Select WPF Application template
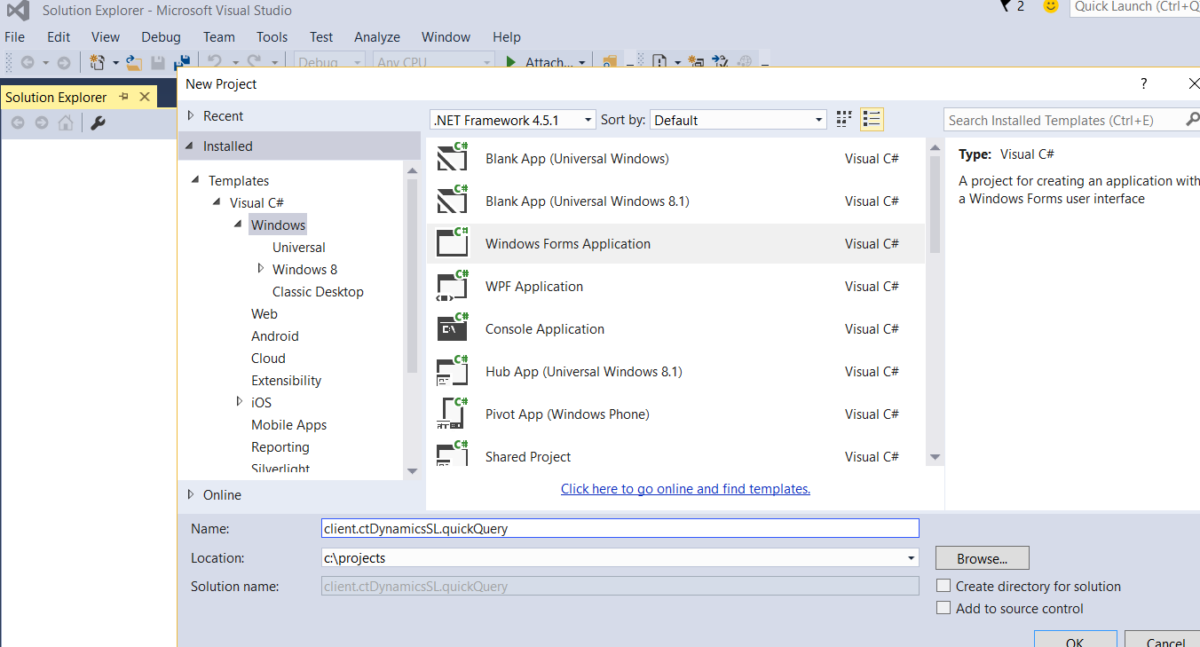 (676, 286)
